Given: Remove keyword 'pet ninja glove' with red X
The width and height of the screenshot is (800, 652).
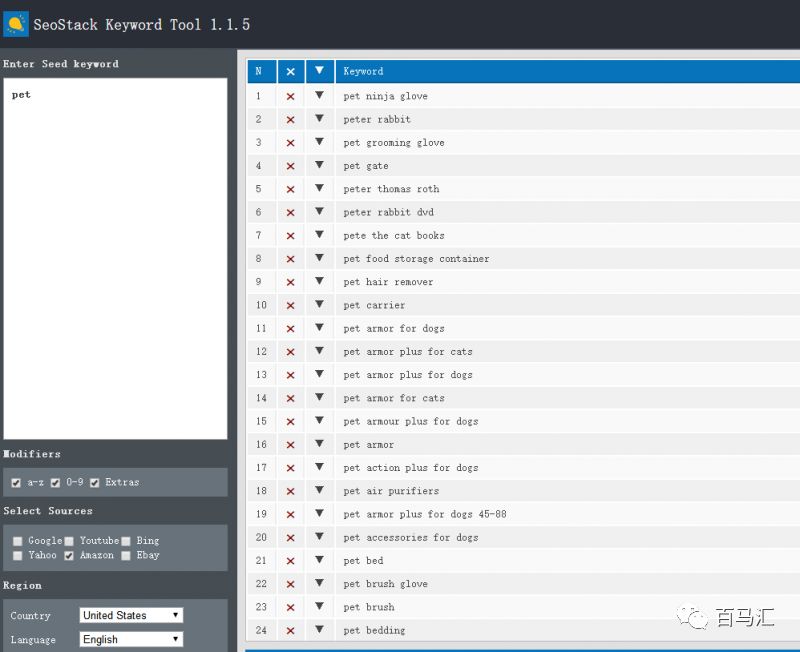Looking at the screenshot, I should coord(290,97).
